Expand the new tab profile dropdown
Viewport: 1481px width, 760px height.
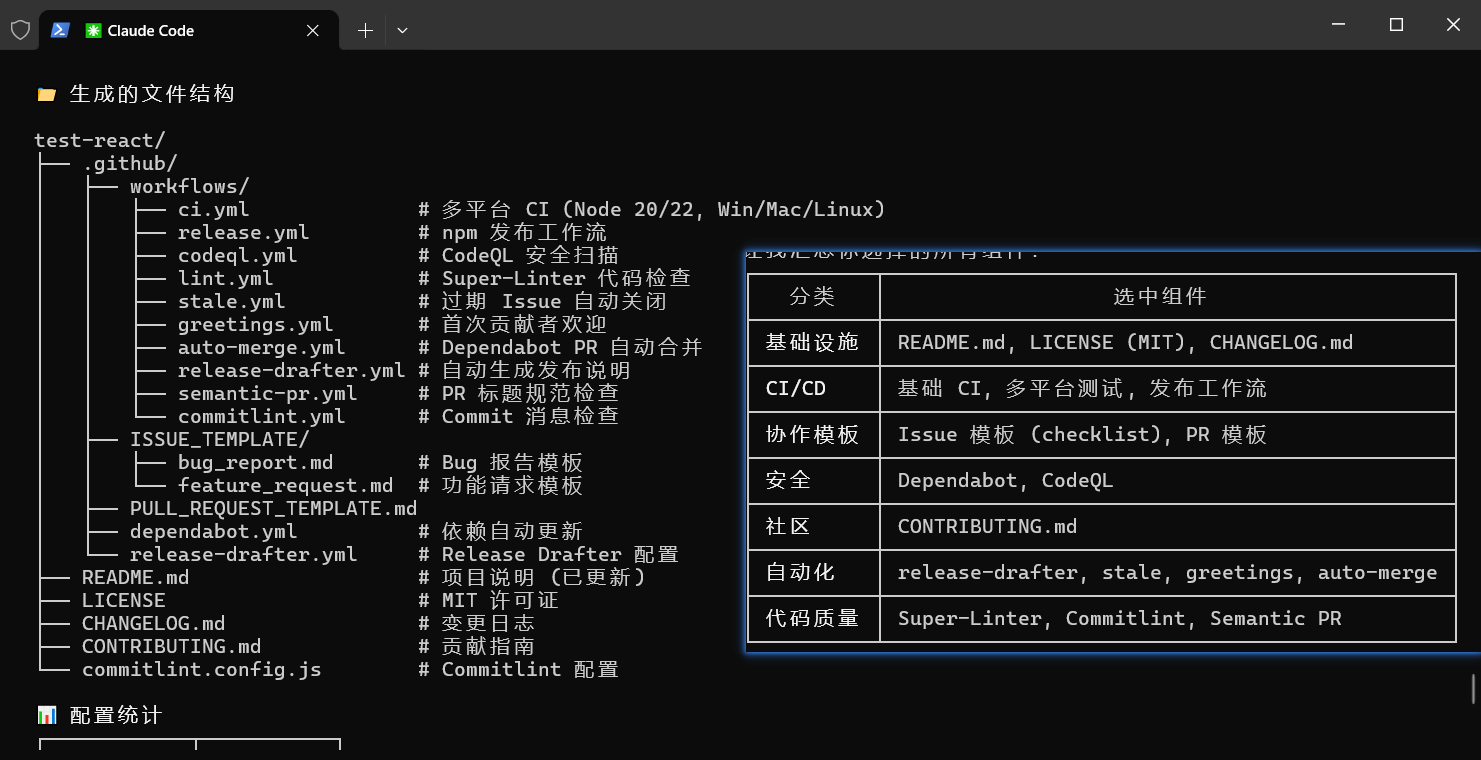402,31
